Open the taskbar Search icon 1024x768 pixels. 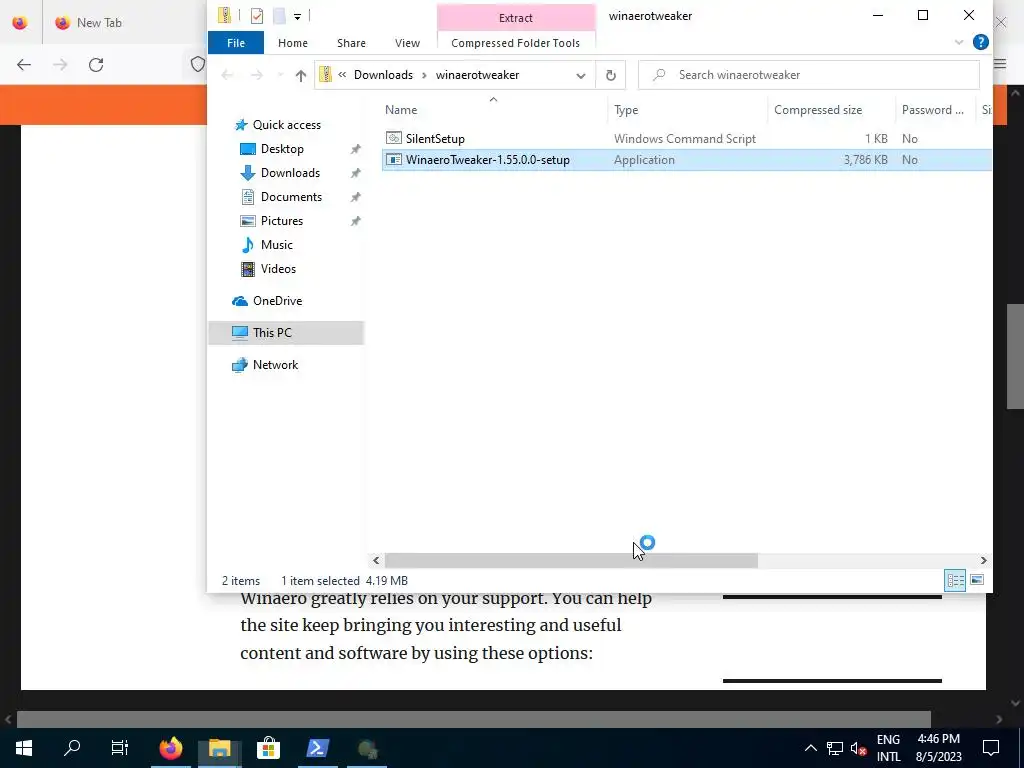[x=72, y=748]
